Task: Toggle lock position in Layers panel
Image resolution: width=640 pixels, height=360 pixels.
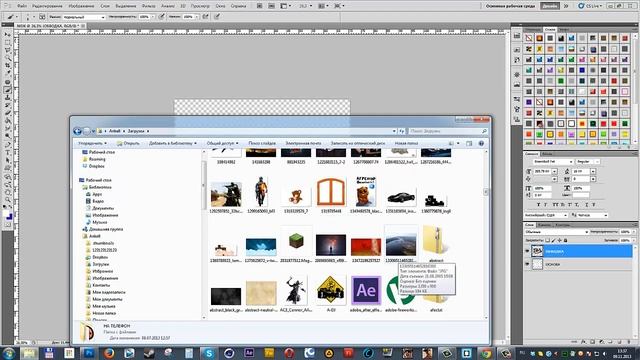Action: [559, 240]
